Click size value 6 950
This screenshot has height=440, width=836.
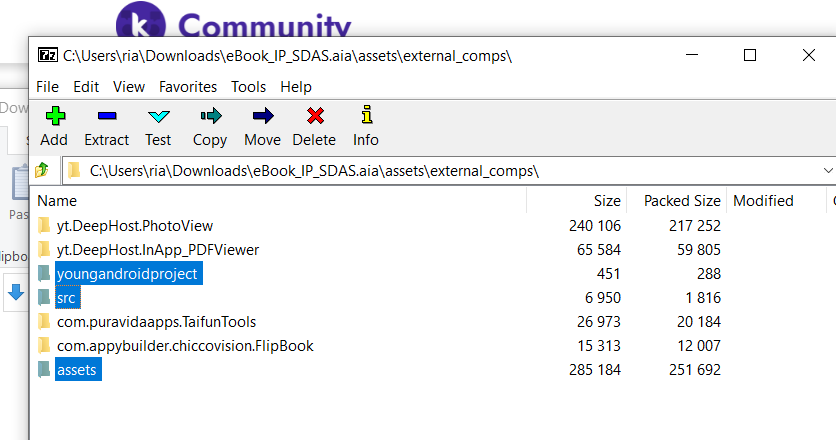pos(602,298)
